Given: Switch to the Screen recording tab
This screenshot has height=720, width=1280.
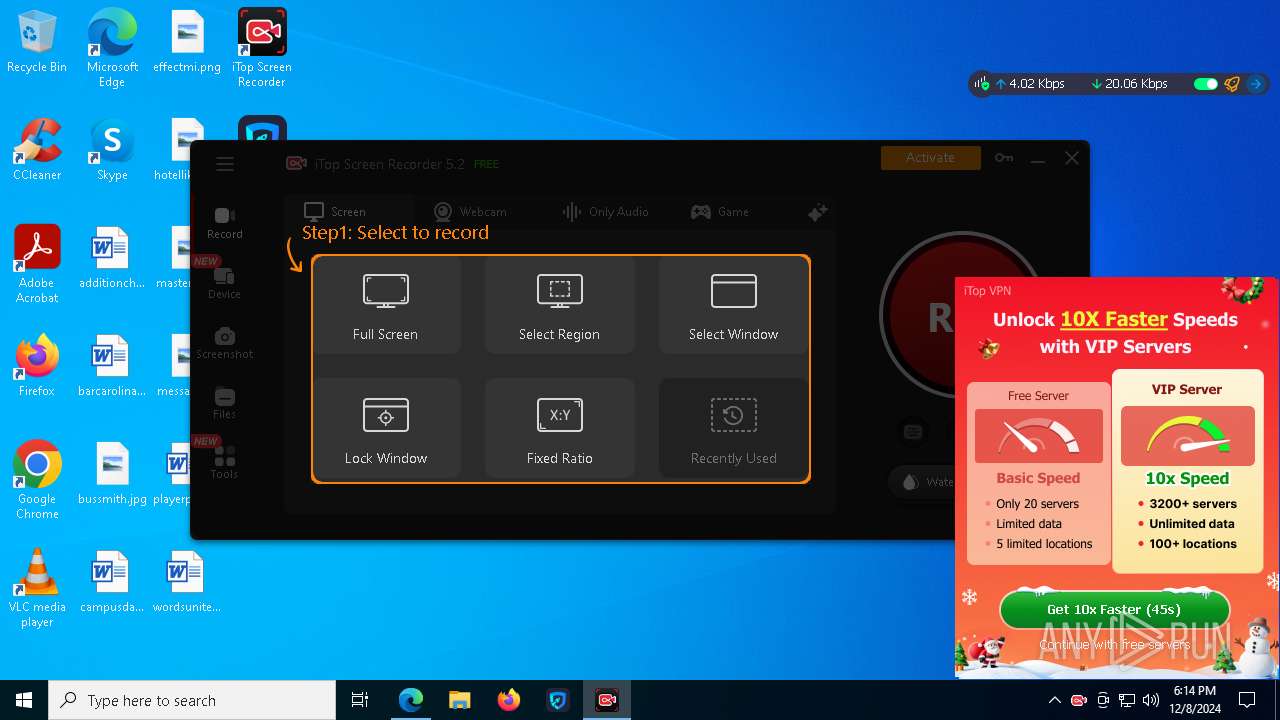Looking at the screenshot, I should tap(336, 212).
